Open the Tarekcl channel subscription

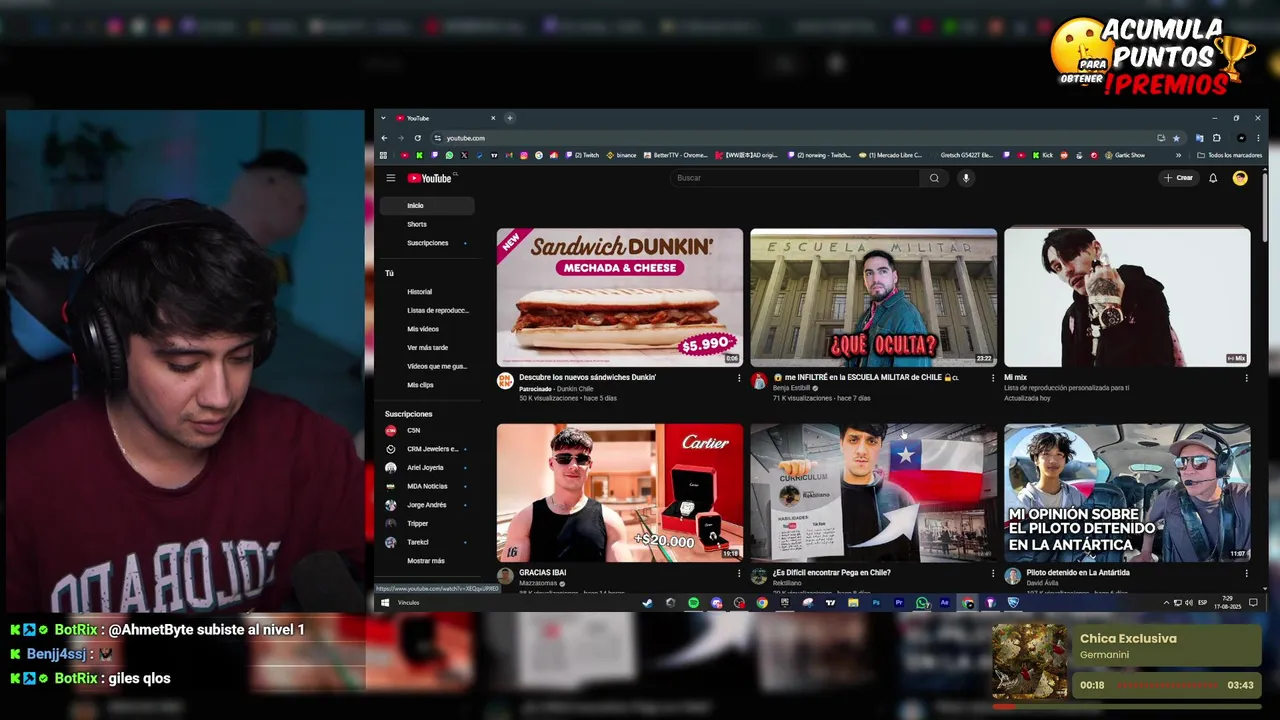(427, 542)
